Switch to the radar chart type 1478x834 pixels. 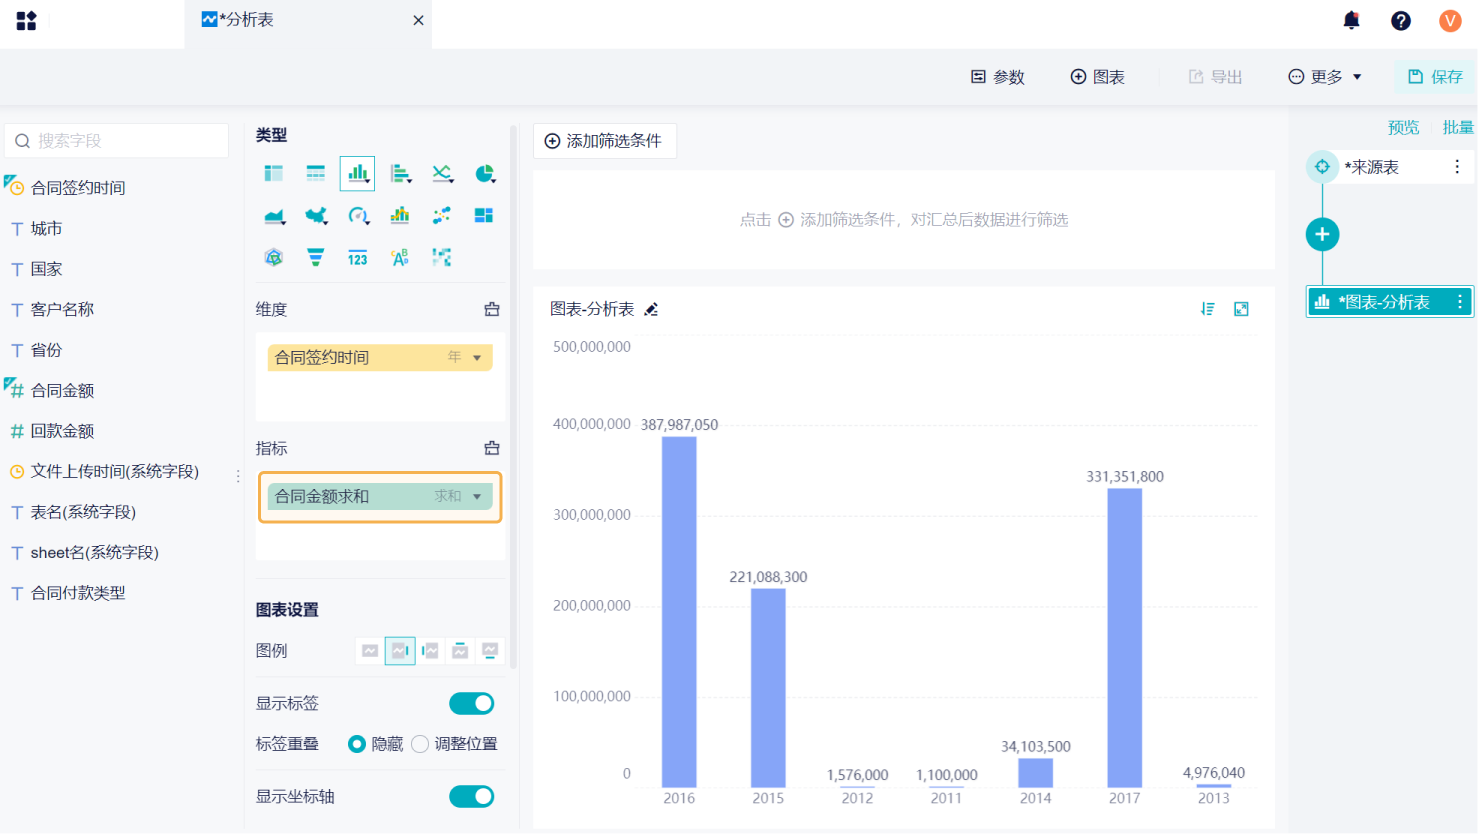274,258
